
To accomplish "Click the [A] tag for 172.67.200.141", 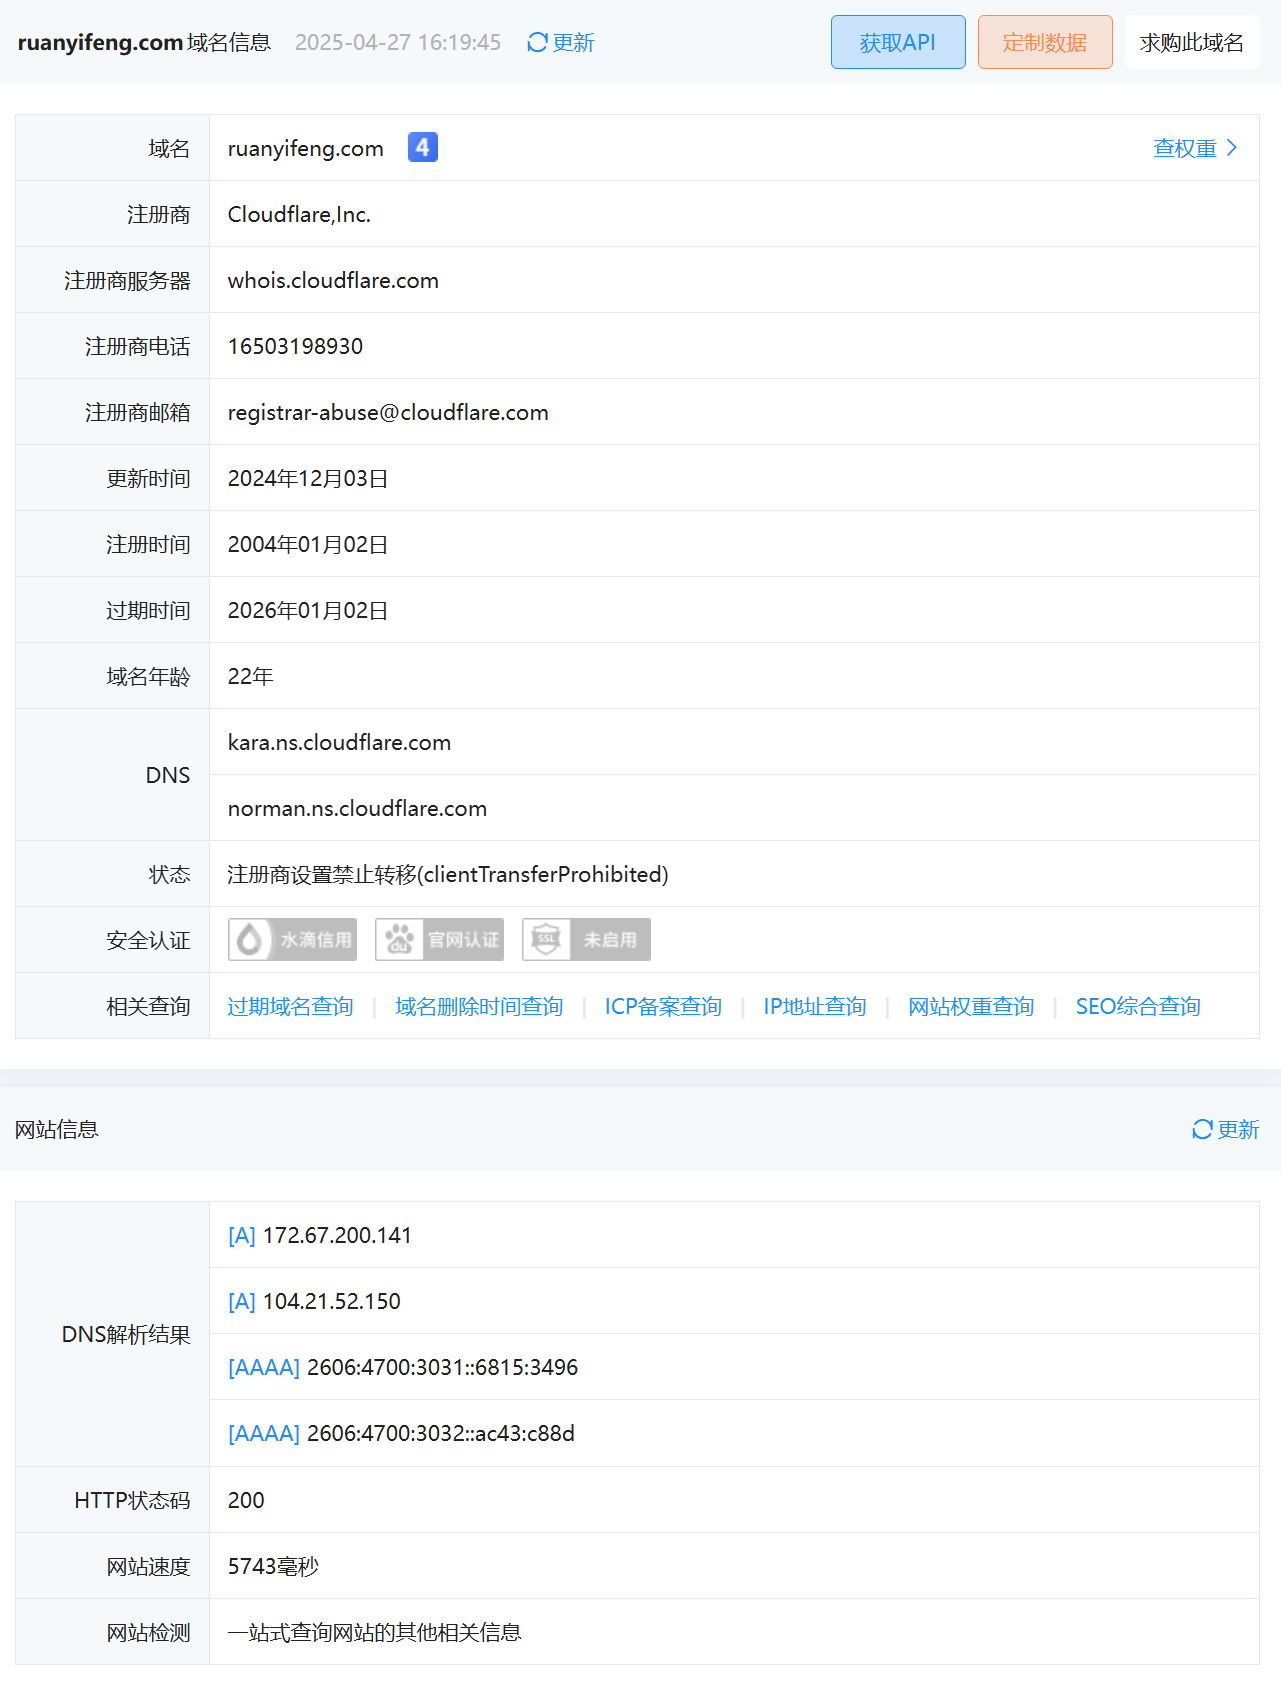I will coord(242,1235).
